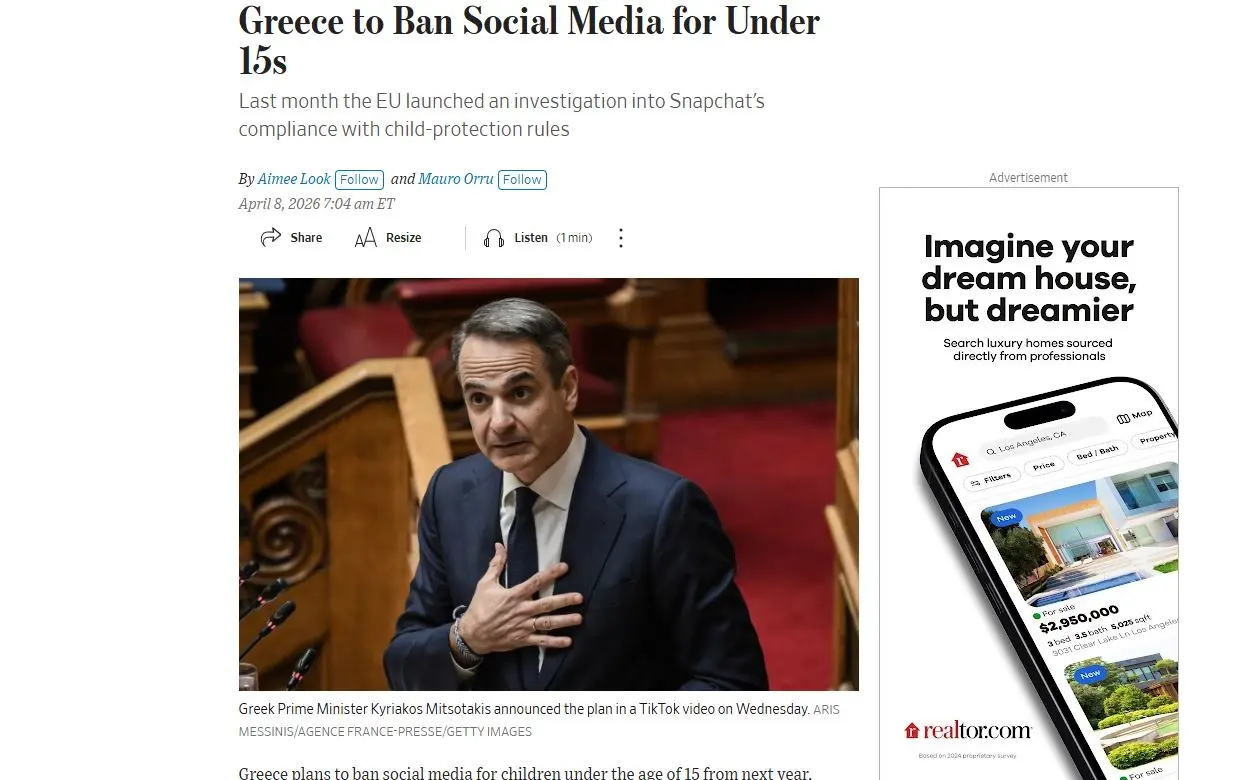Image resolution: width=1252 pixels, height=780 pixels.
Task: Select the Price filter pill in ad
Action: [1044, 466]
